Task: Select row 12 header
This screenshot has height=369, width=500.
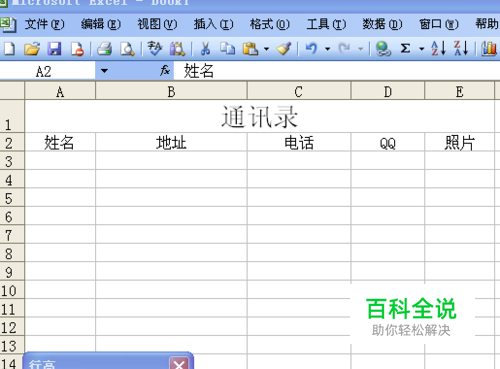Action: pyautogui.click(x=12, y=327)
